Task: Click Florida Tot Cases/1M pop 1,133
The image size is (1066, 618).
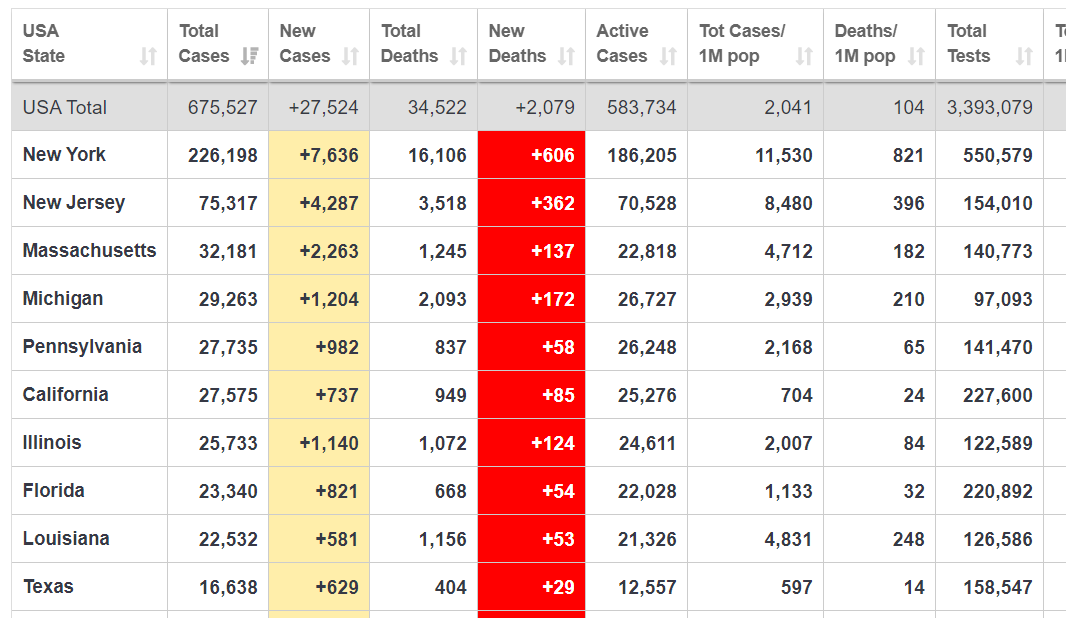Action: [x=789, y=492]
